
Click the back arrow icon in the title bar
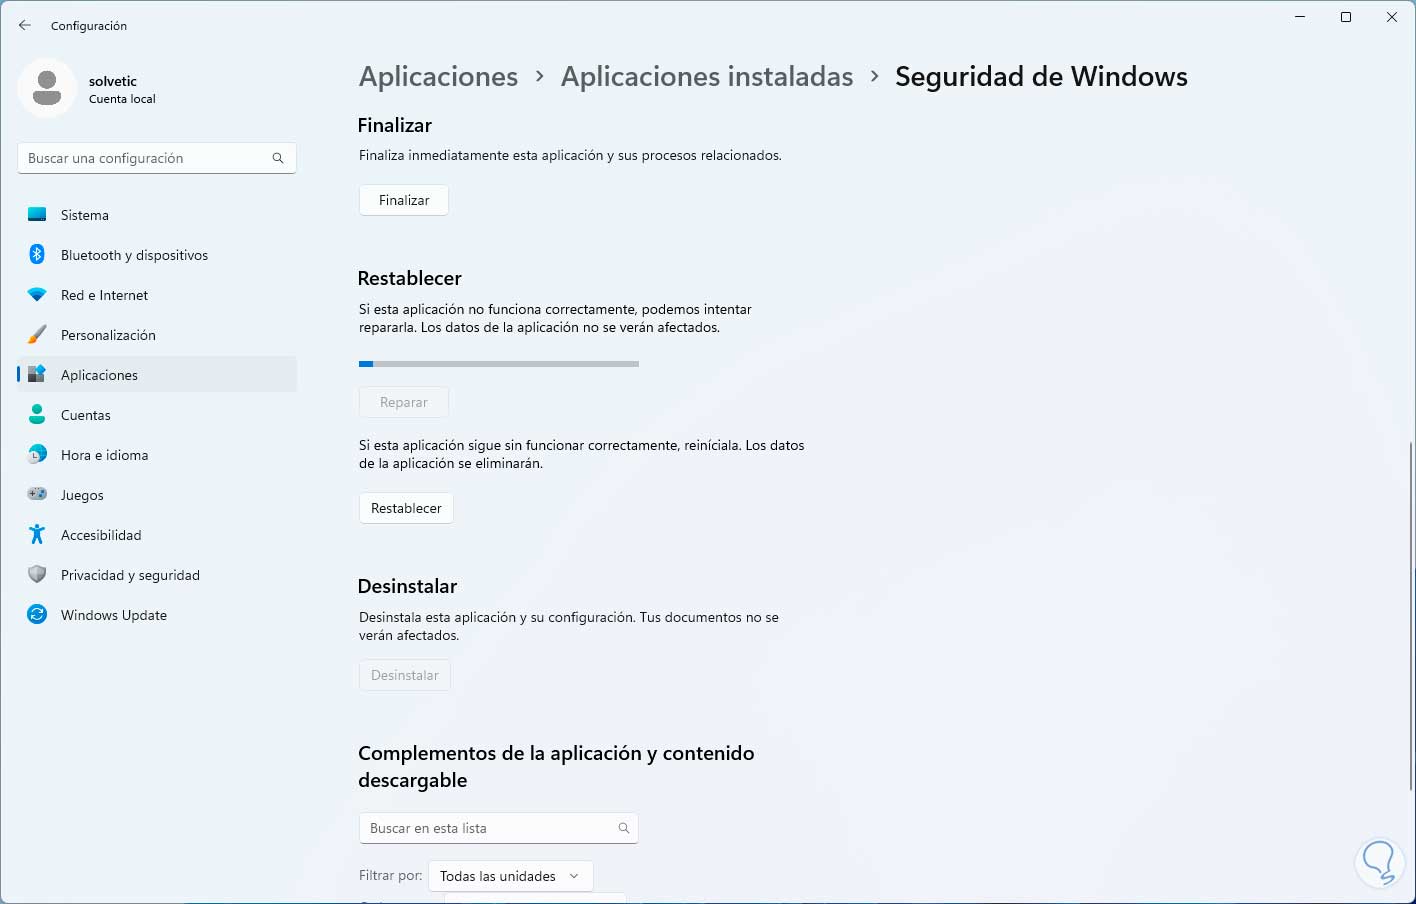(x=25, y=25)
